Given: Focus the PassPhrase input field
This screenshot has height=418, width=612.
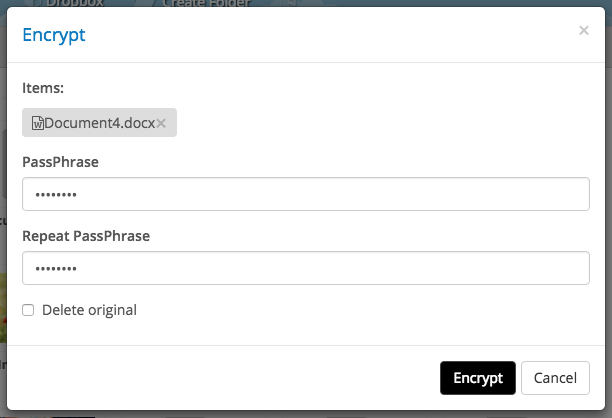Looking at the screenshot, I should point(305,194).
